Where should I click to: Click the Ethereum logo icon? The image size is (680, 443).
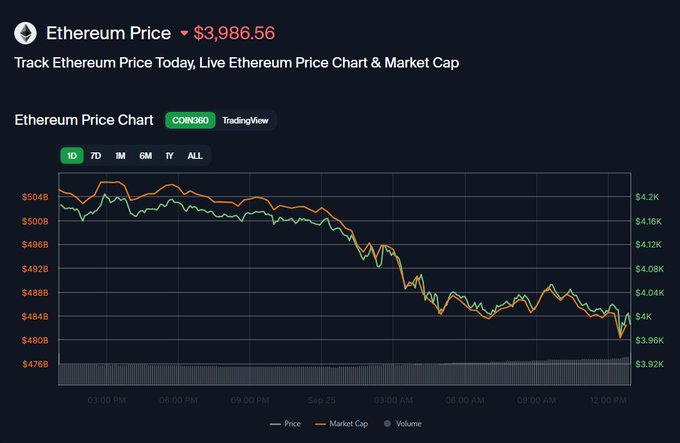(26, 33)
